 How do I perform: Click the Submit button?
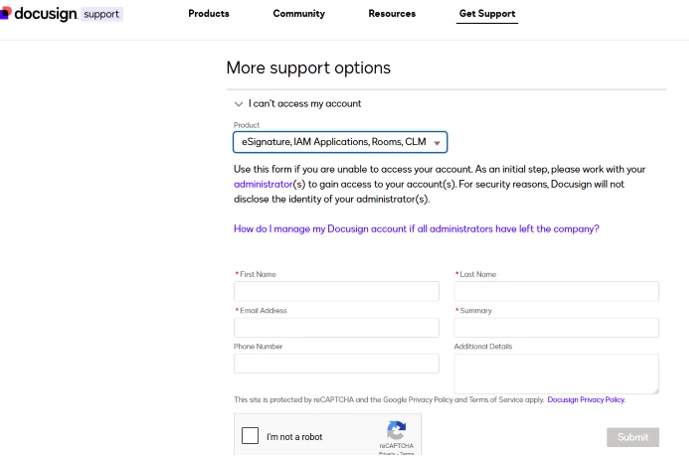(633, 437)
